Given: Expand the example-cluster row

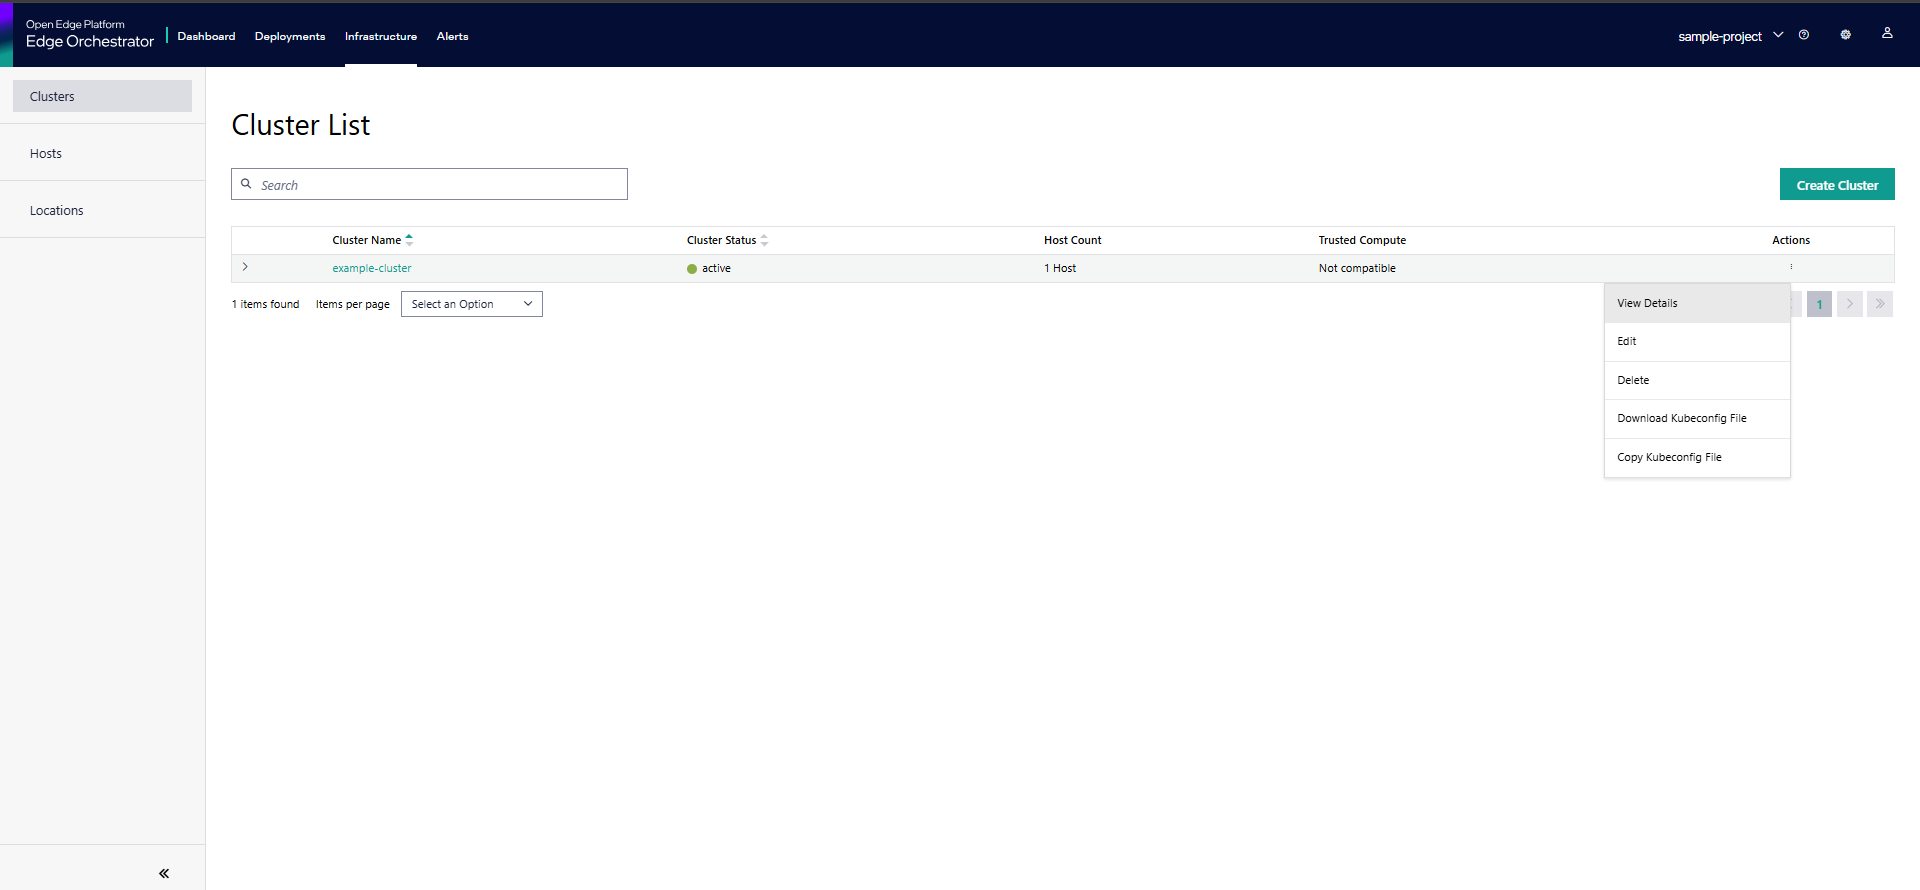Looking at the screenshot, I should coord(245,267).
